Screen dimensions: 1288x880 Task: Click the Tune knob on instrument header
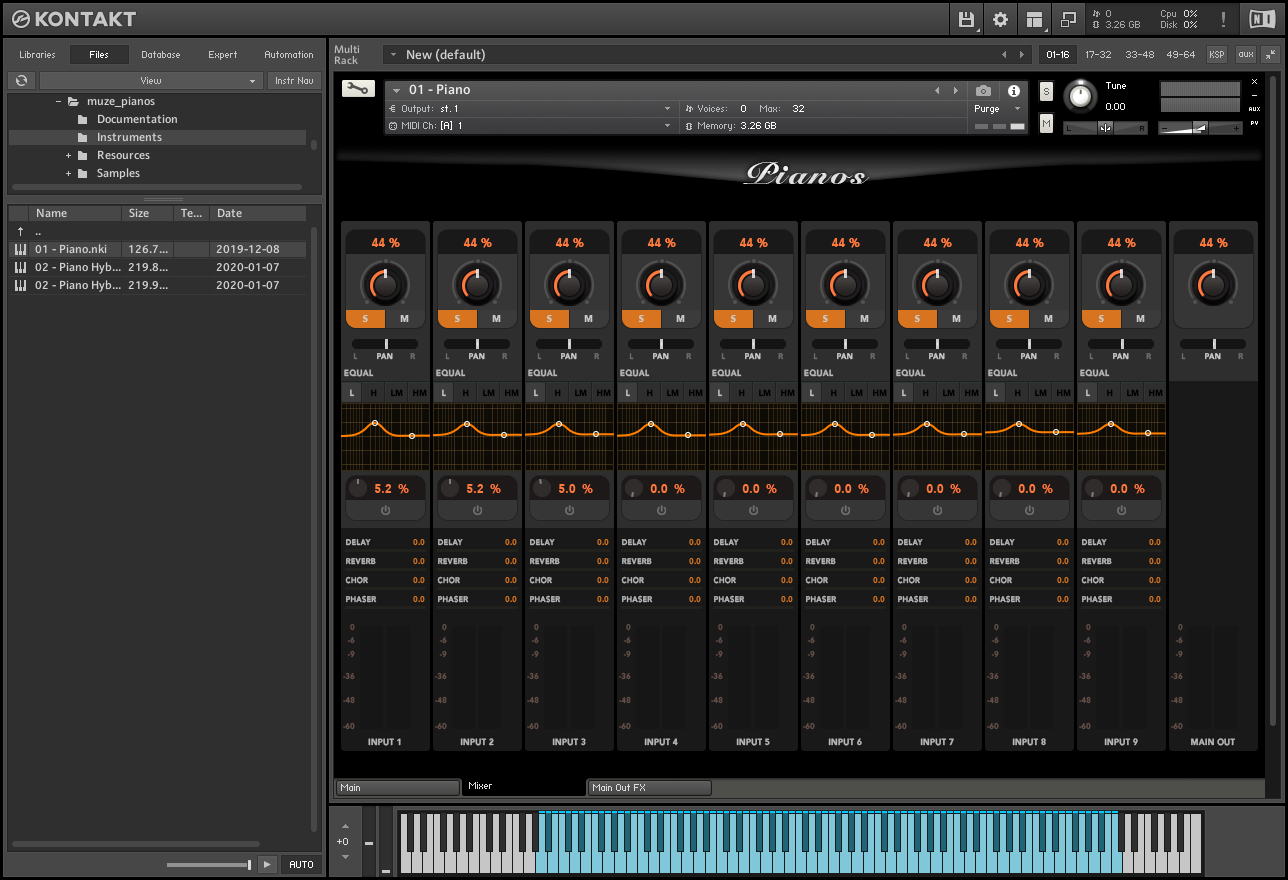tap(1080, 96)
